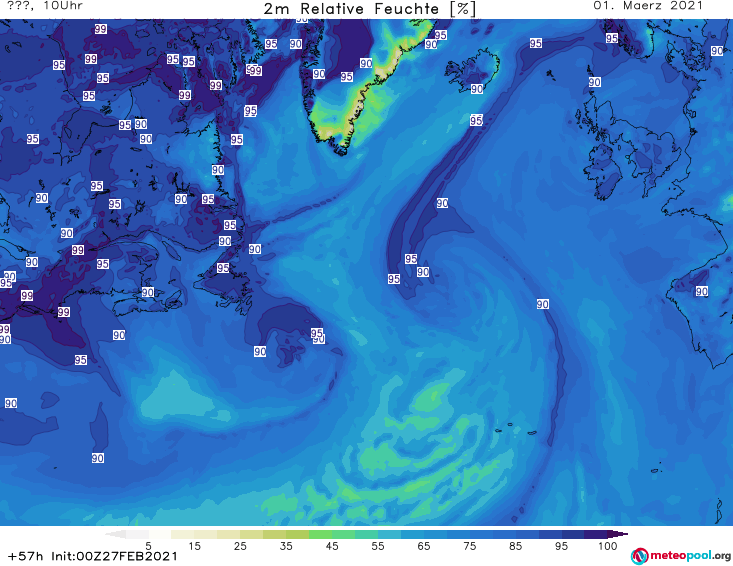Click the colorbar tick label '100'

click(x=608, y=545)
